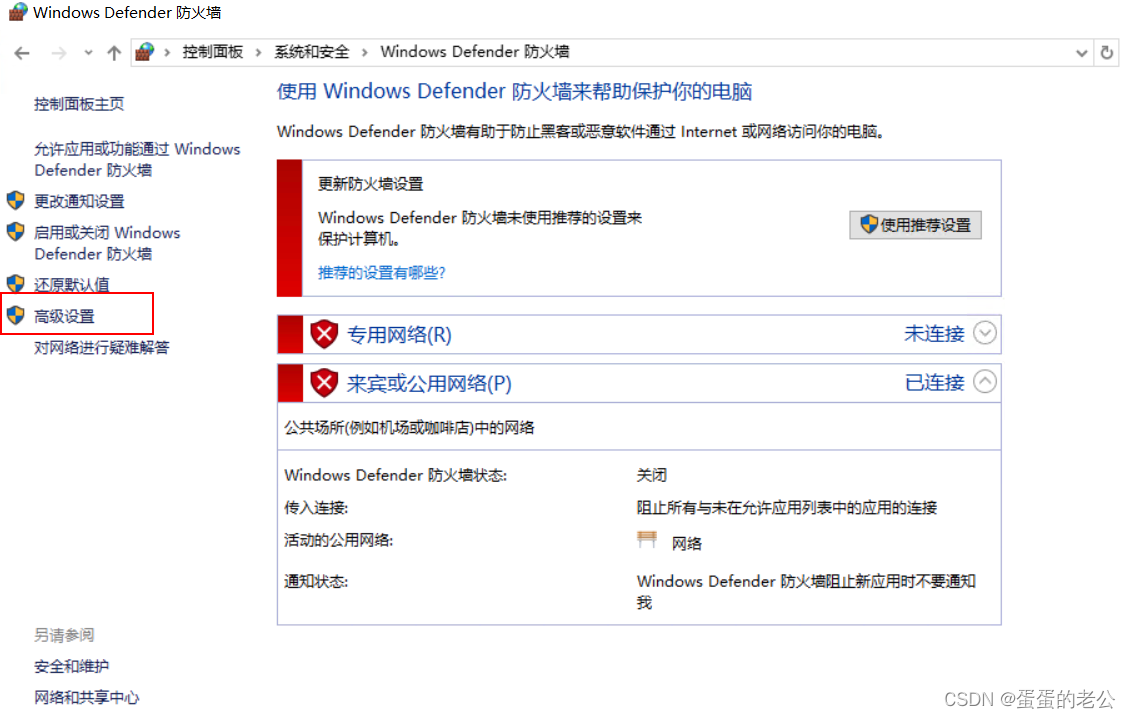Click shield icon beside 启用或关闭 Windows Defender
1131x719 pixels.
click(x=16, y=231)
